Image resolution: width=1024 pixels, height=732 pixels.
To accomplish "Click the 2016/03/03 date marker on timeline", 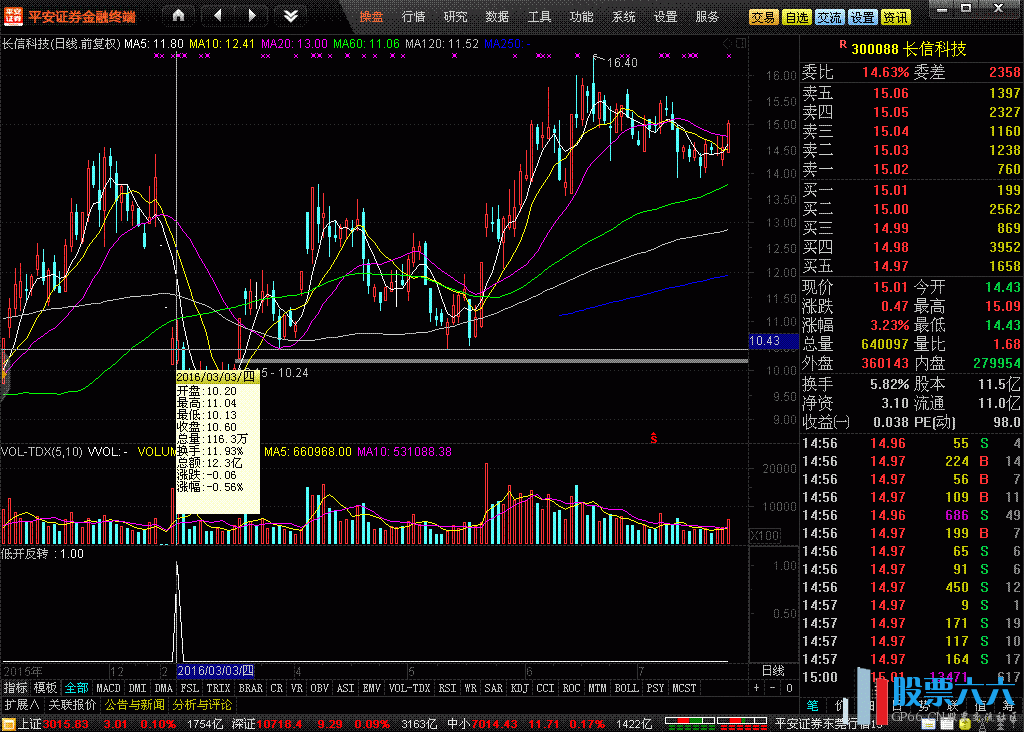I will [215, 670].
